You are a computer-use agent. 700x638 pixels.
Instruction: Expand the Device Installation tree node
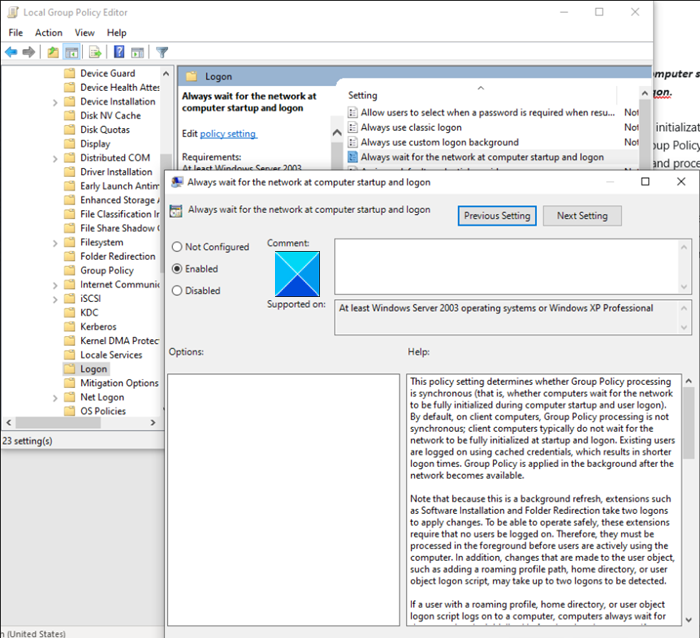pyautogui.click(x=55, y=102)
